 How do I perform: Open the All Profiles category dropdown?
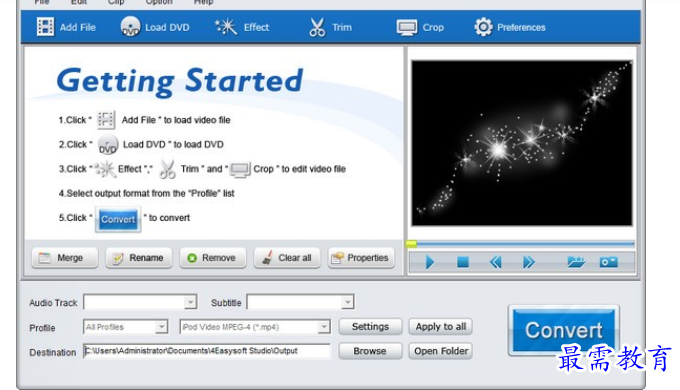click(x=161, y=327)
